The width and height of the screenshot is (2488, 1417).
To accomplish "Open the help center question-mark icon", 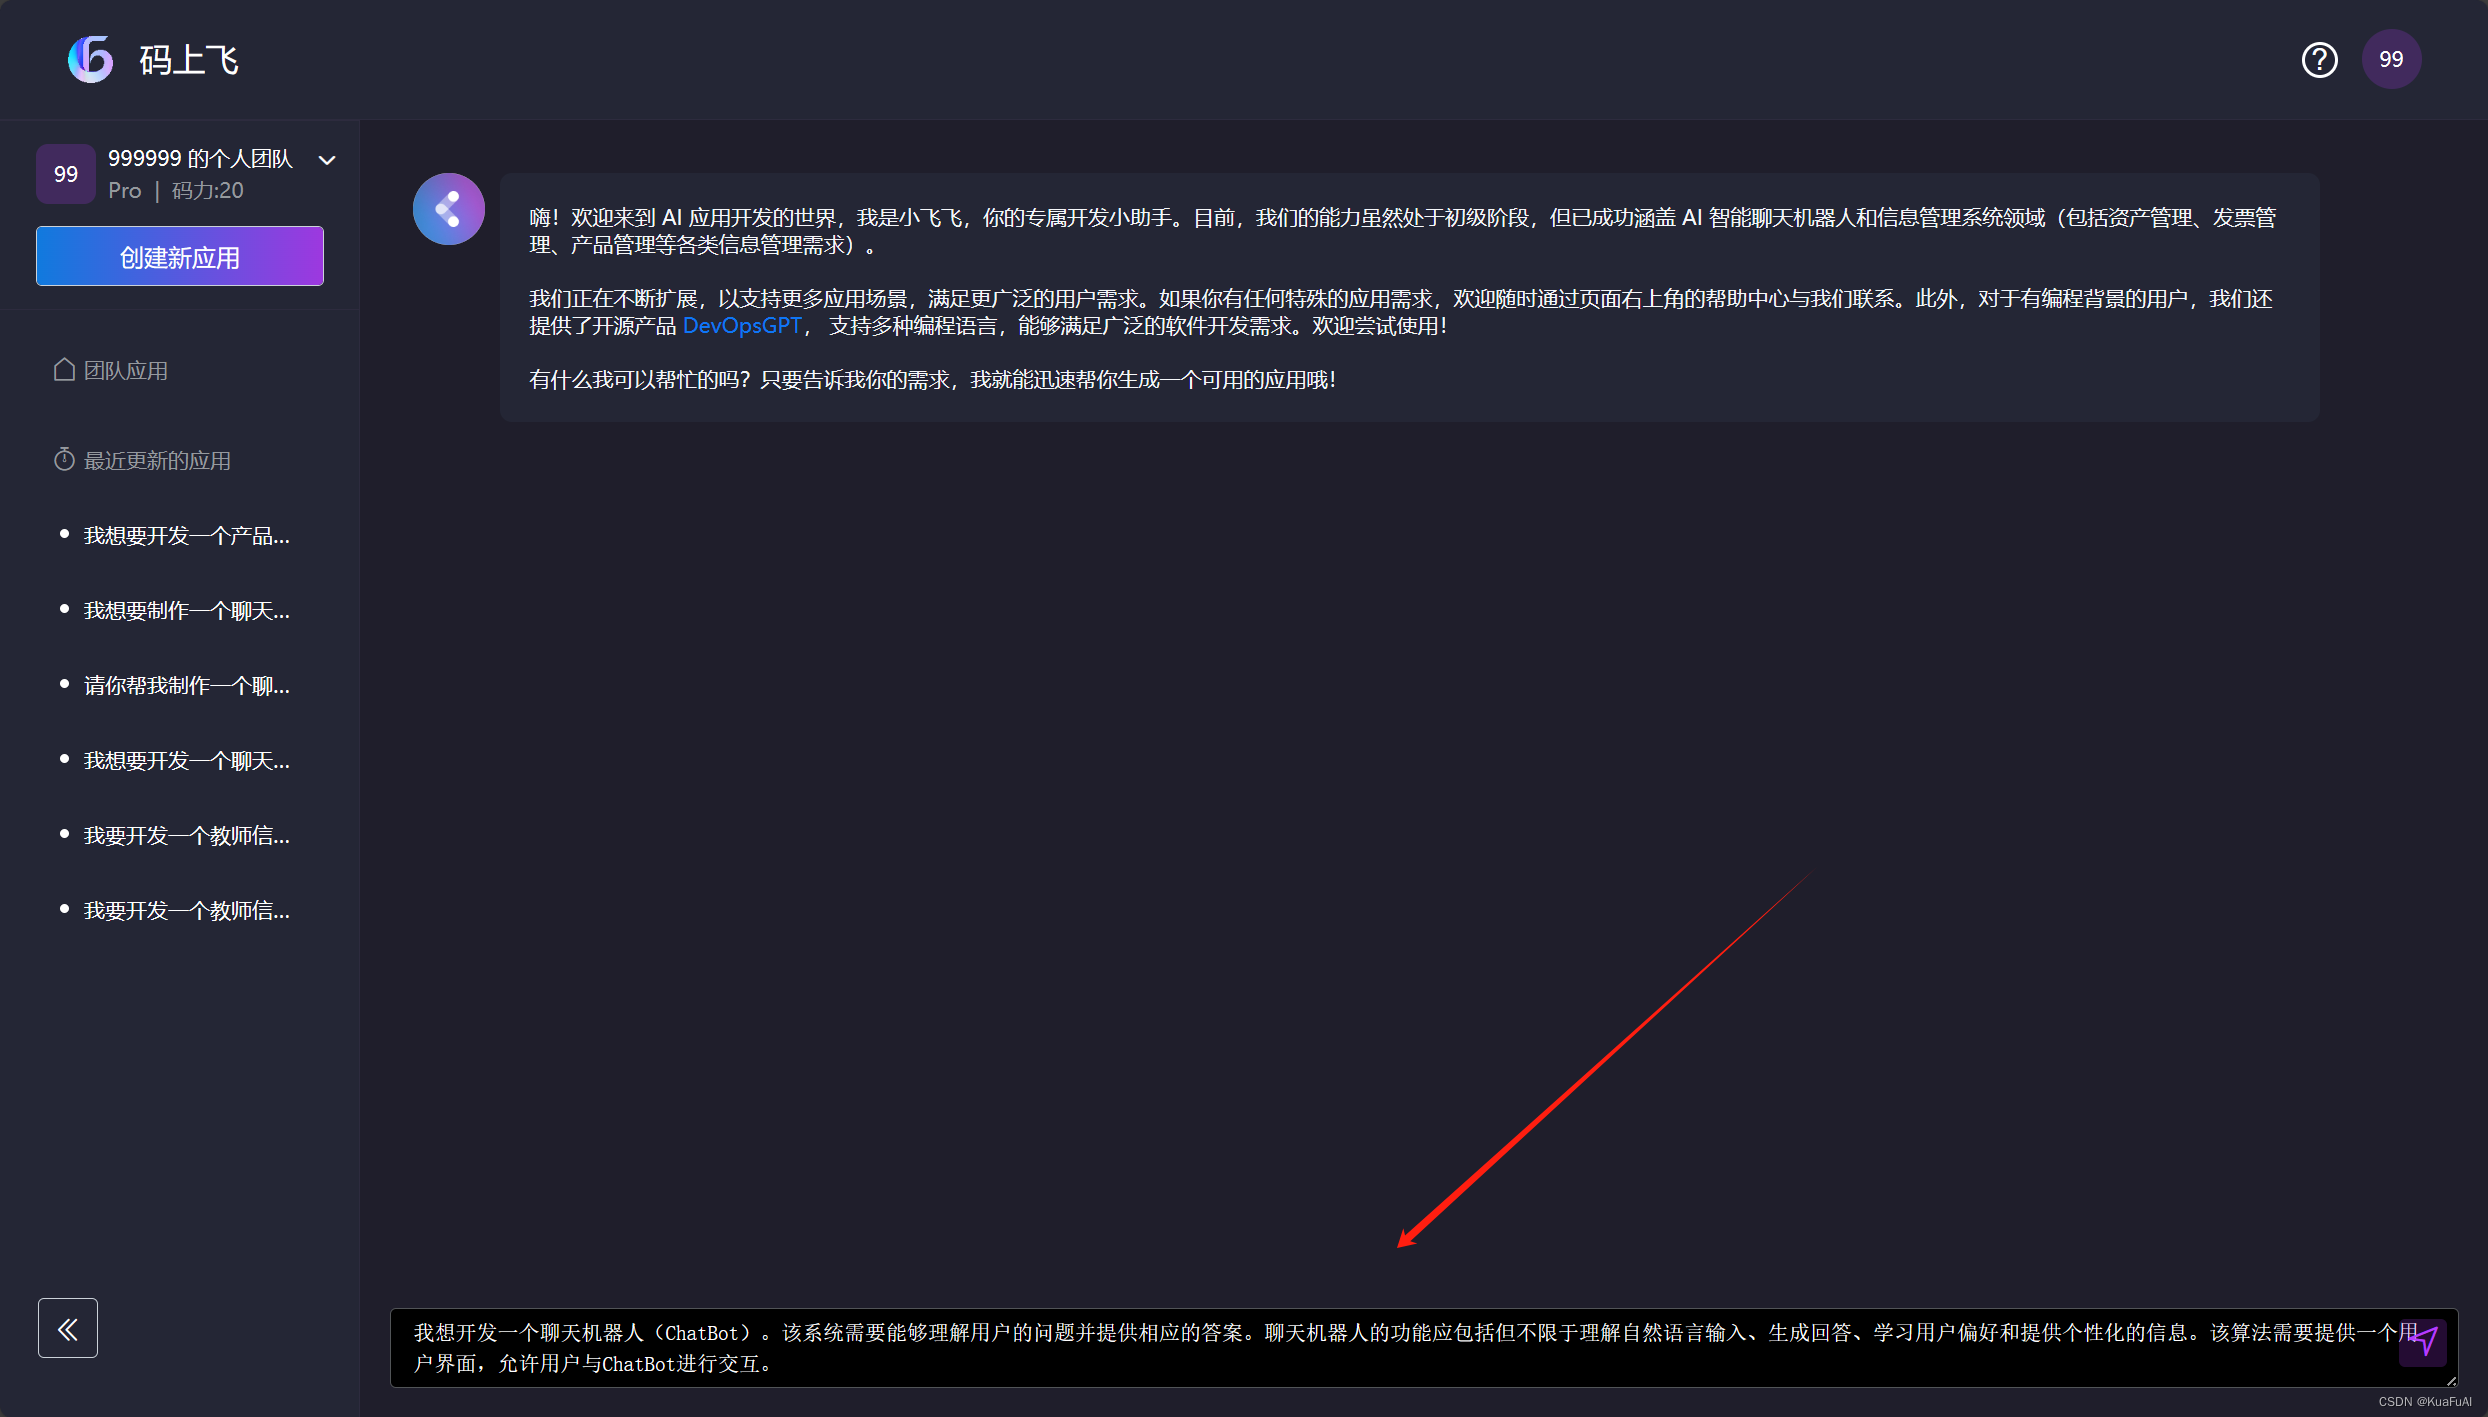I will (x=2319, y=60).
